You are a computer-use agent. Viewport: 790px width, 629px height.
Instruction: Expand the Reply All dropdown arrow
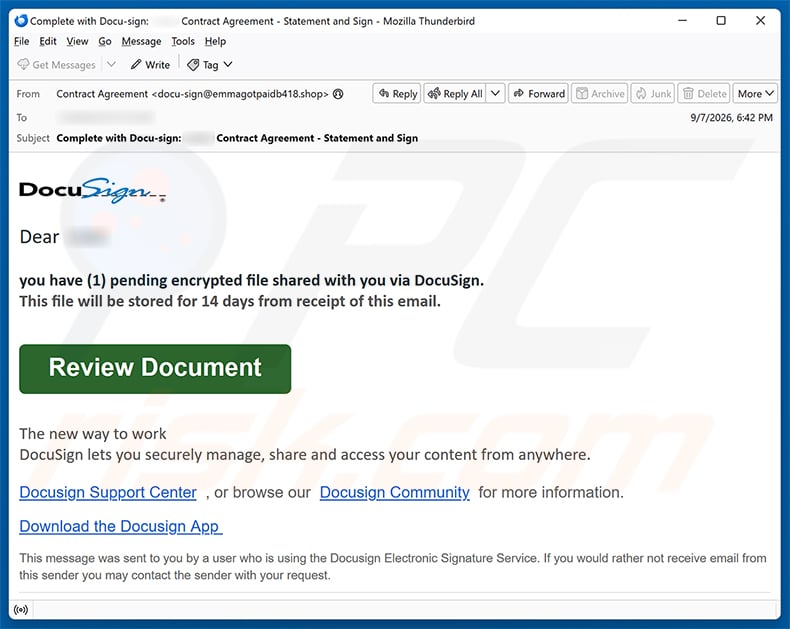click(x=495, y=94)
